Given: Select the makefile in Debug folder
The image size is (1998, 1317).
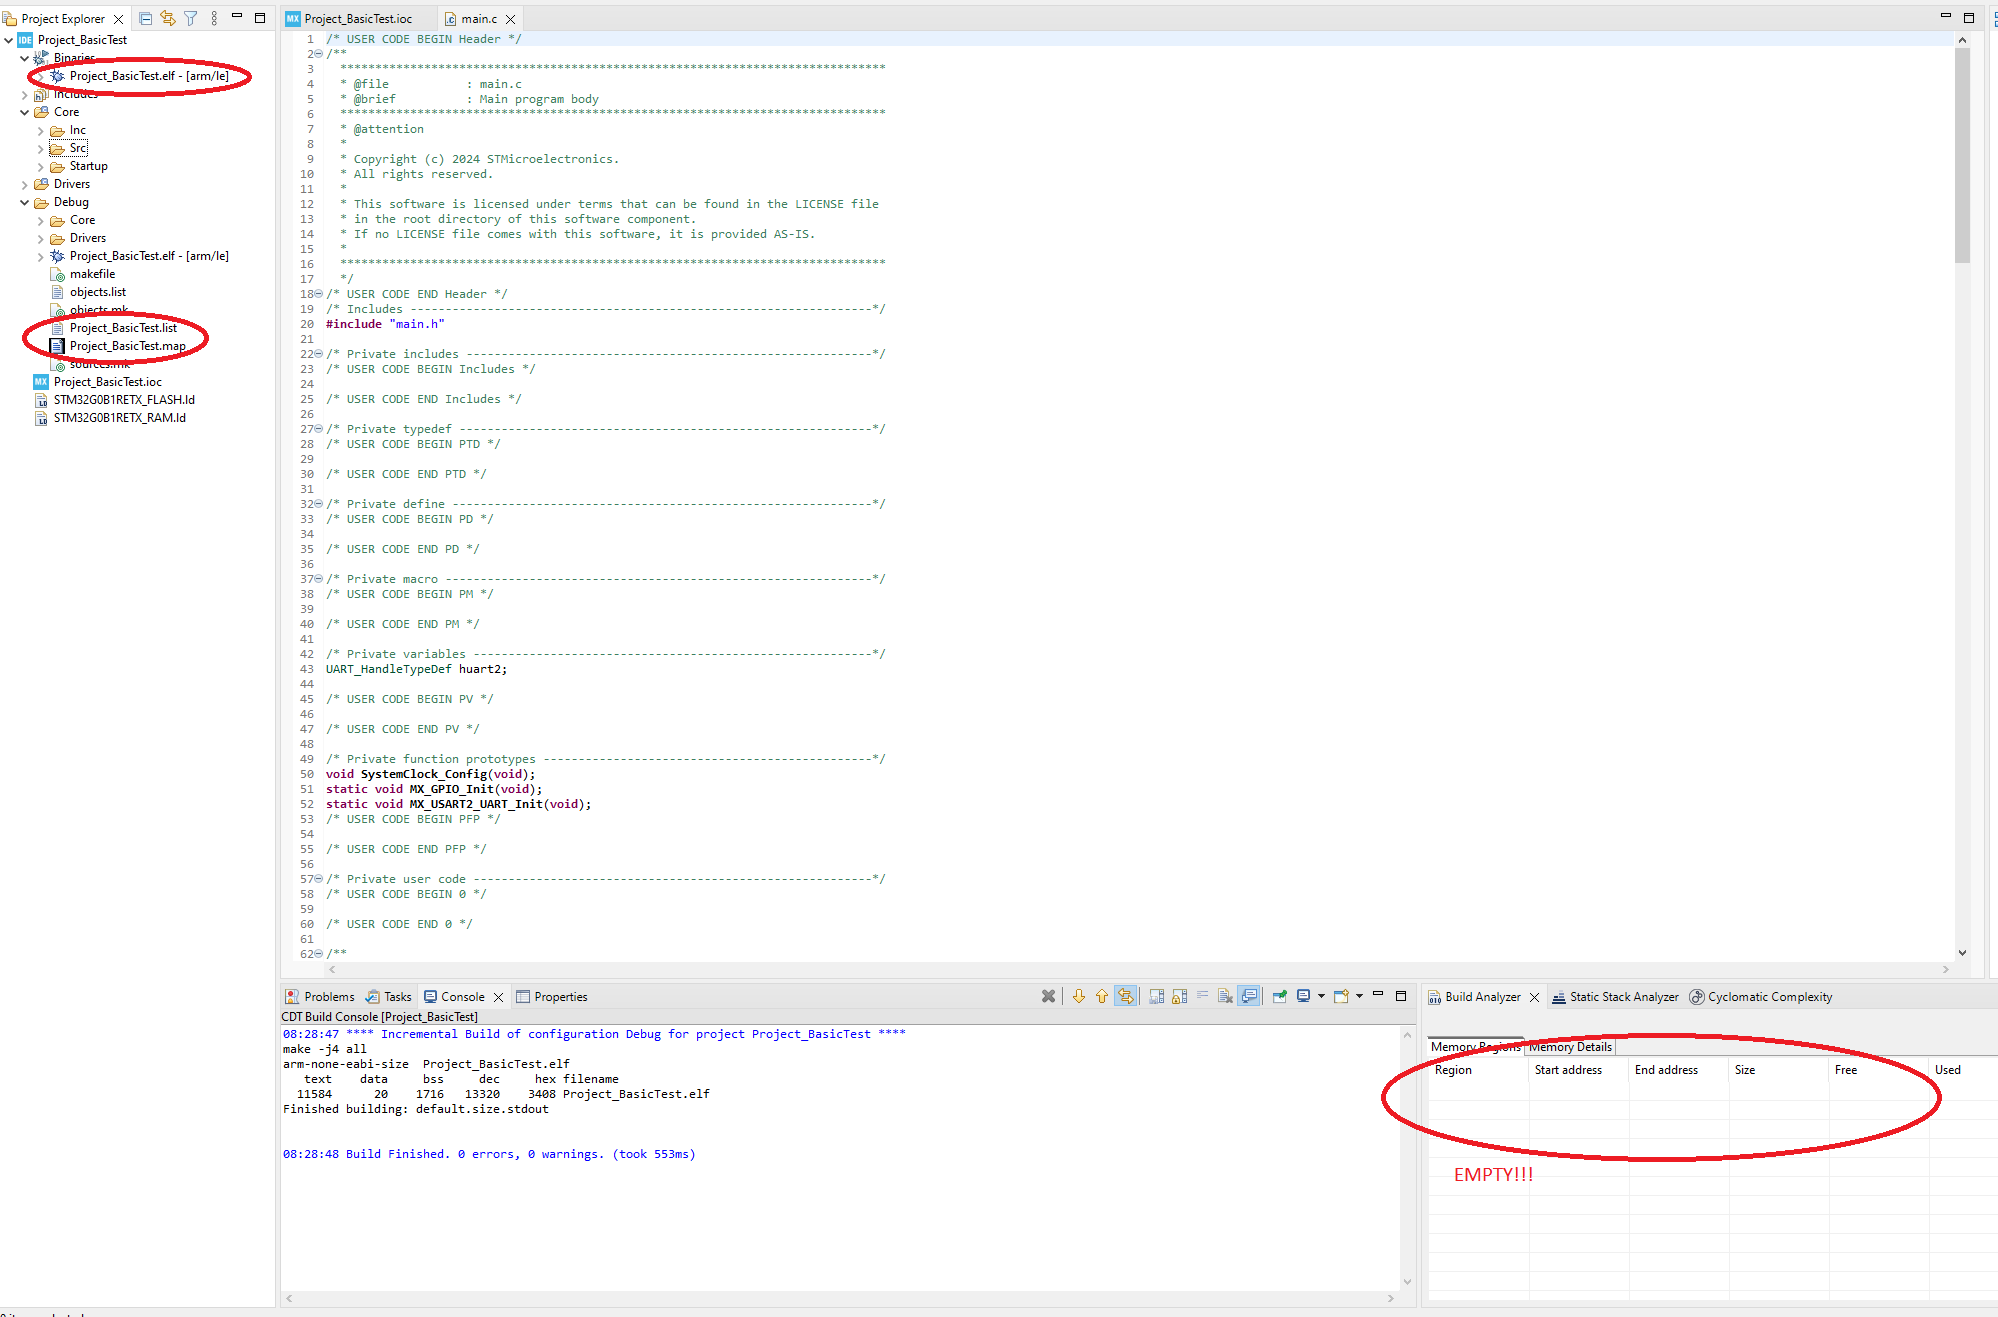Looking at the screenshot, I should tap(91, 273).
